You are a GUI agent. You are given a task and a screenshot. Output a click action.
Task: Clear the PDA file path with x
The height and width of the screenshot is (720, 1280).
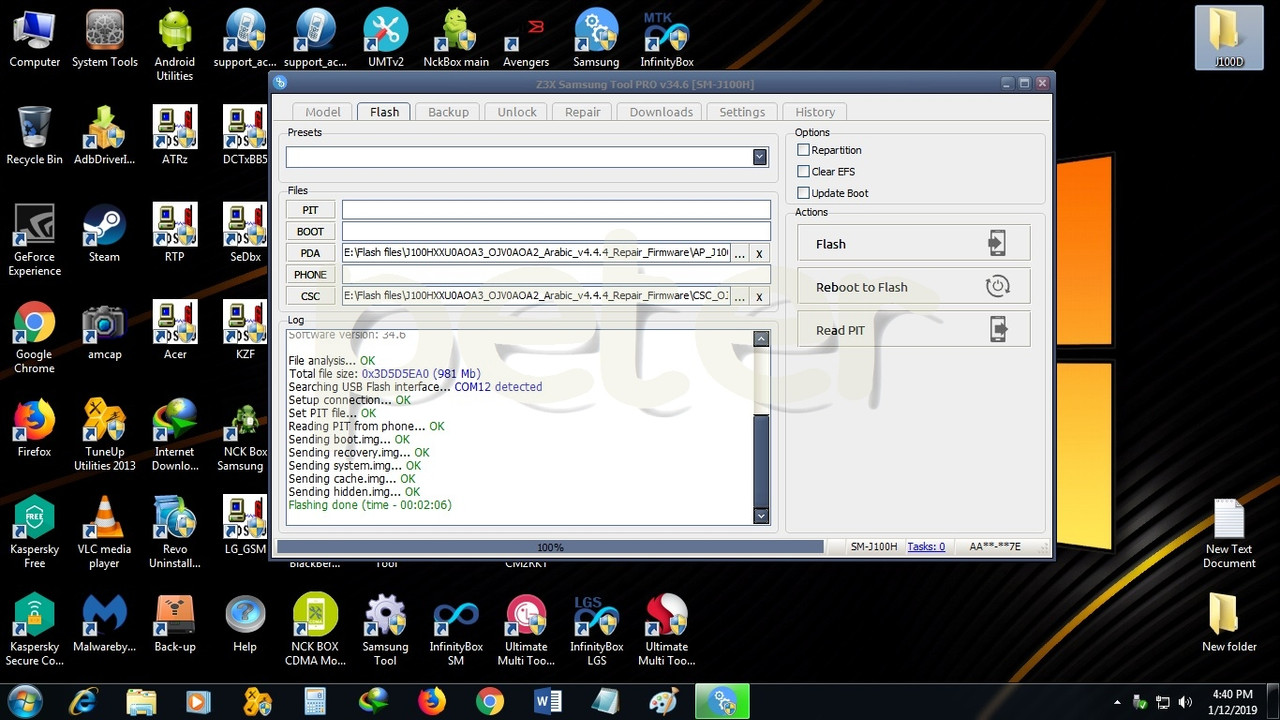pos(760,254)
